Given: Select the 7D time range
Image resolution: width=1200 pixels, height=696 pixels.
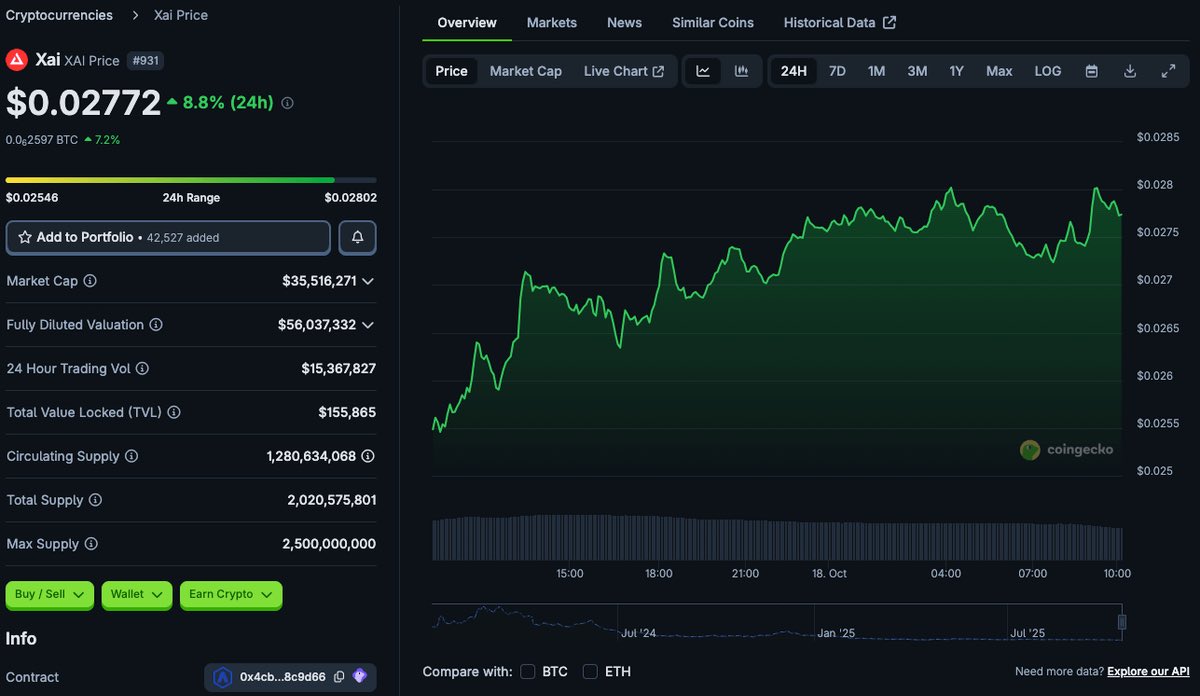Looking at the screenshot, I should tap(837, 71).
